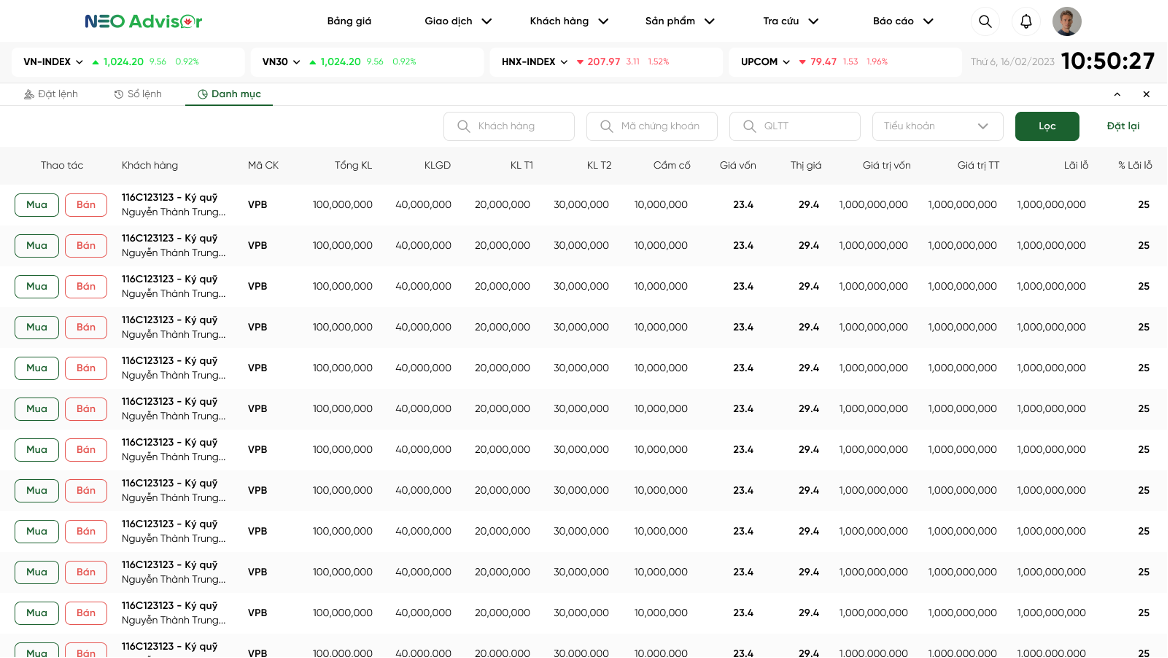Click the NEO Advisor logo
The width and height of the screenshot is (1168, 658).
coord(143,21)
